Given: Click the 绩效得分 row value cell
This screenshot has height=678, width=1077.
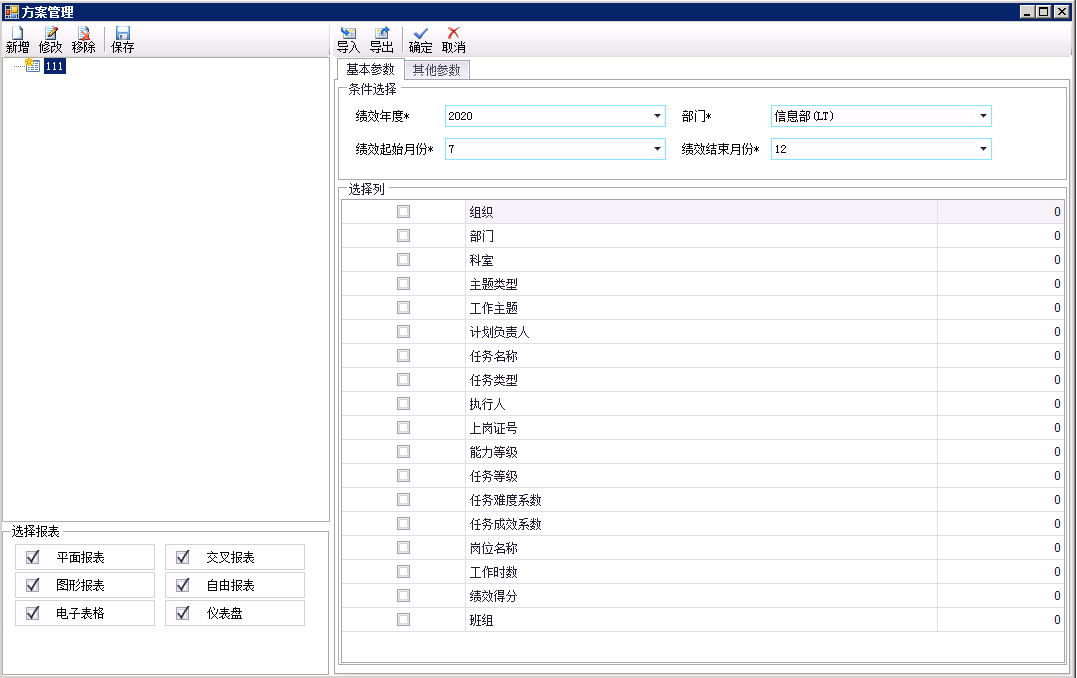Looking at the screenshot, I should 1000,596.
